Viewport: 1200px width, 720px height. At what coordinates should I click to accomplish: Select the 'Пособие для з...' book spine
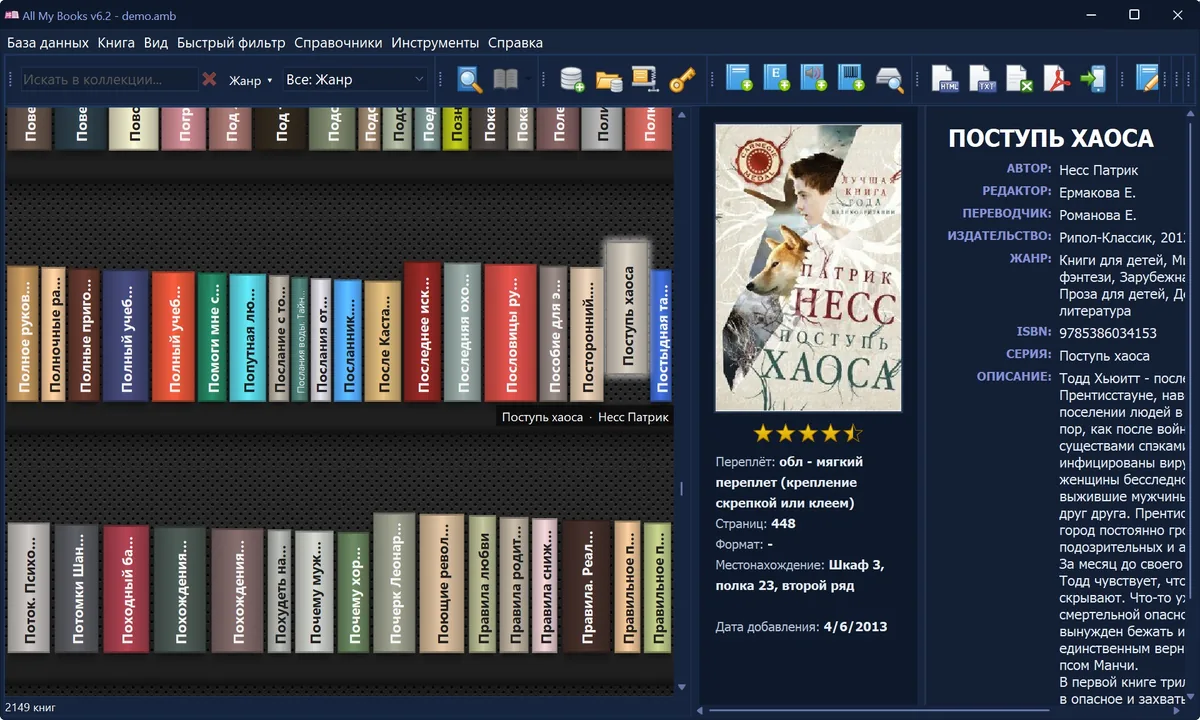pyautogui.click(x=553, y=334)
